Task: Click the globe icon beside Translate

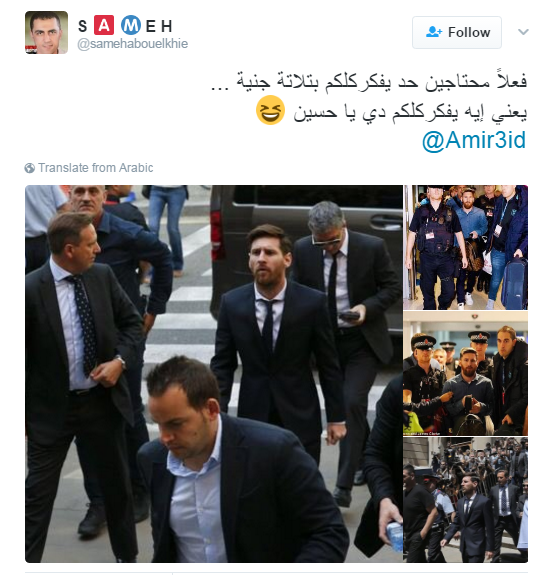Action: tap(30, 168)
